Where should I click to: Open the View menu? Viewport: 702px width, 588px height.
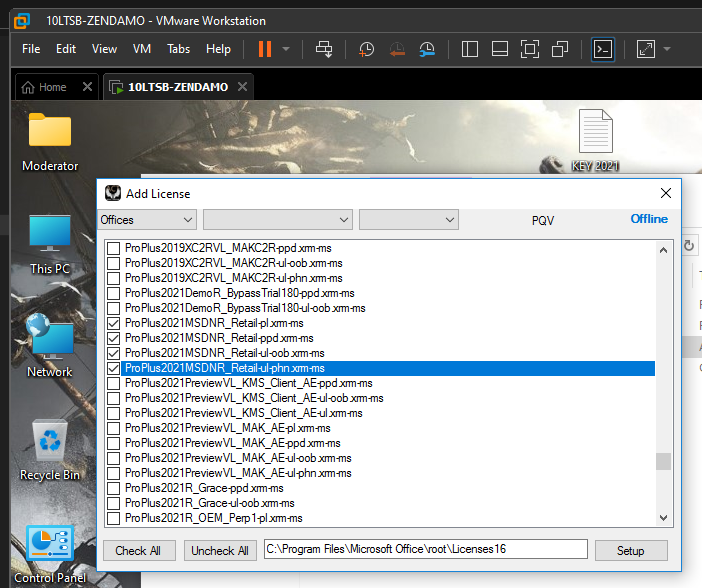click(104, 49)
